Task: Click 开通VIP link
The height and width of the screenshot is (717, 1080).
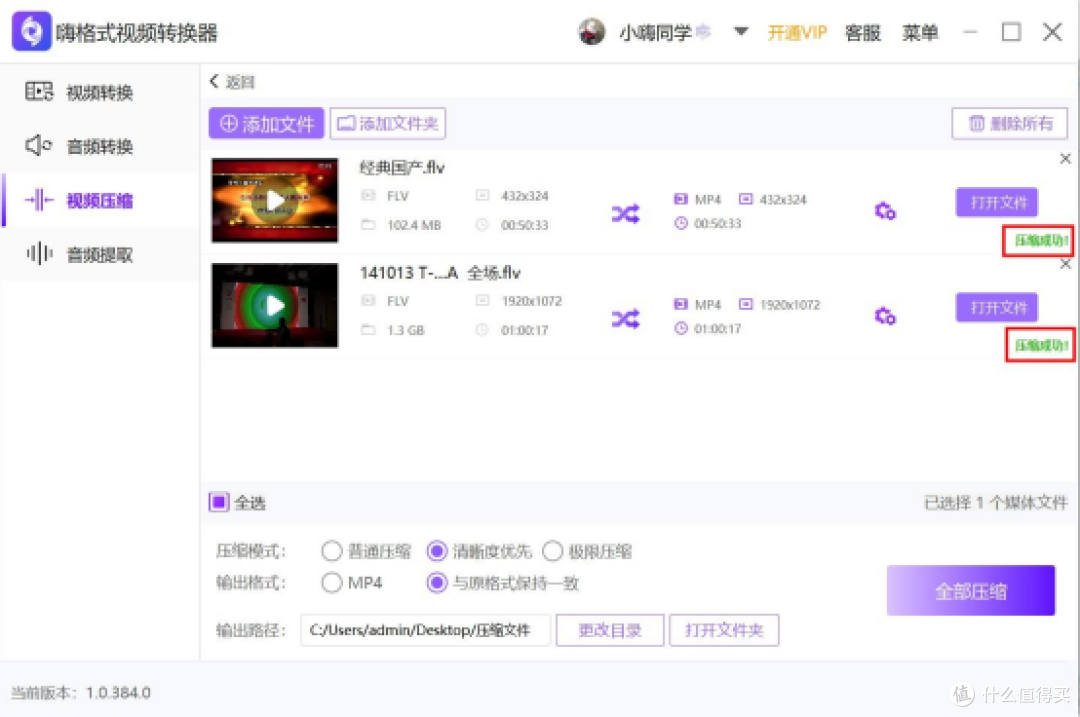Action: click(796, 32)
